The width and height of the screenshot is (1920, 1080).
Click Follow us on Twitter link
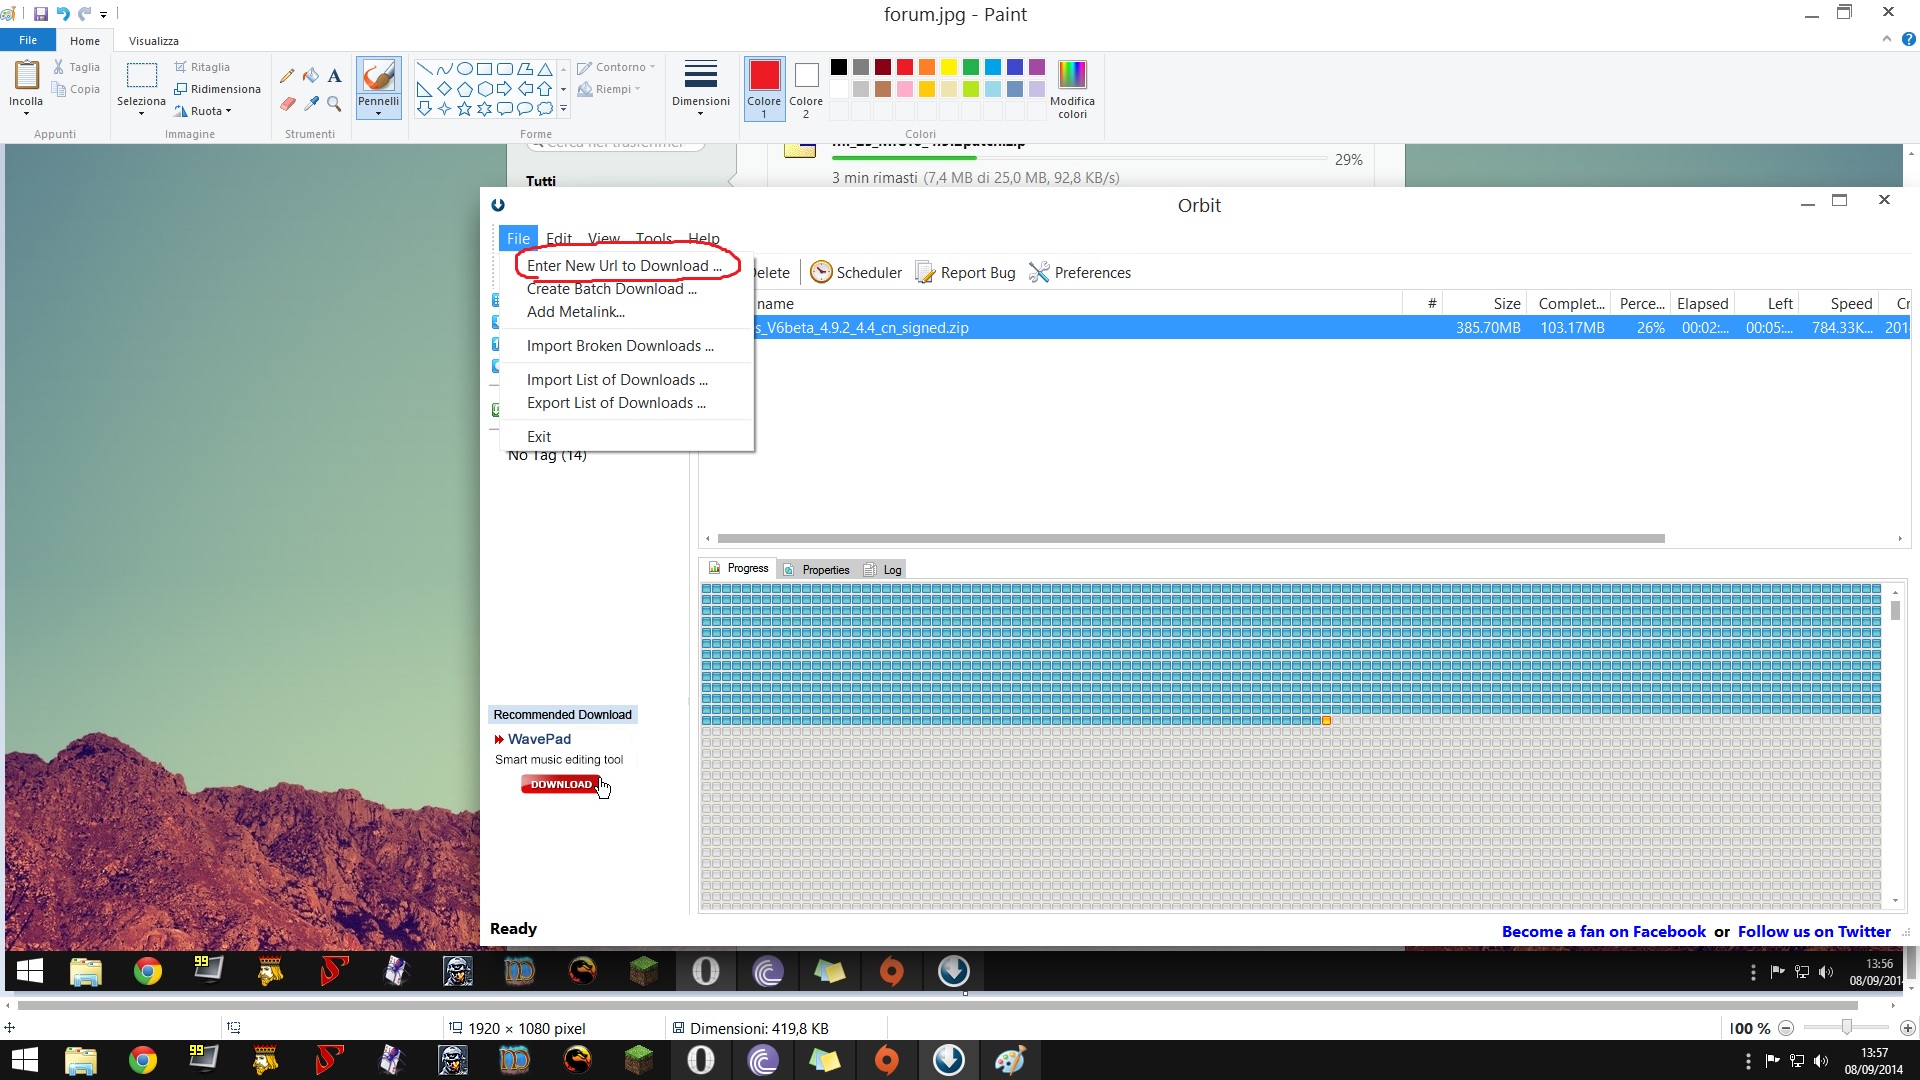1814,932
